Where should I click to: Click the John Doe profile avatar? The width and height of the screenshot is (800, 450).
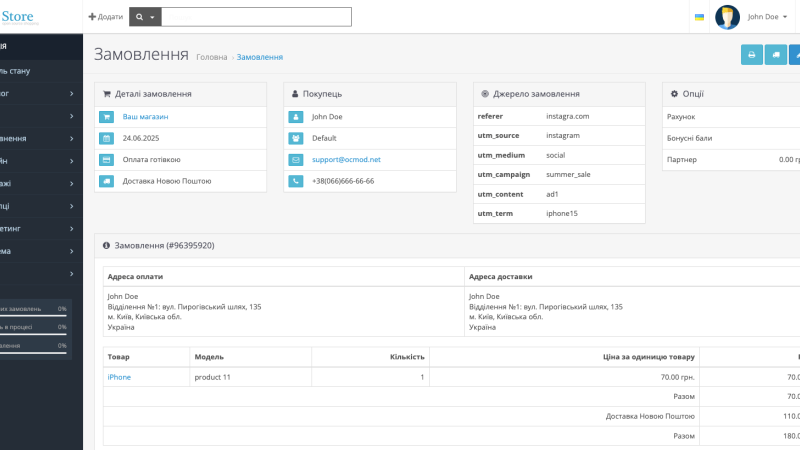(728, 17)
